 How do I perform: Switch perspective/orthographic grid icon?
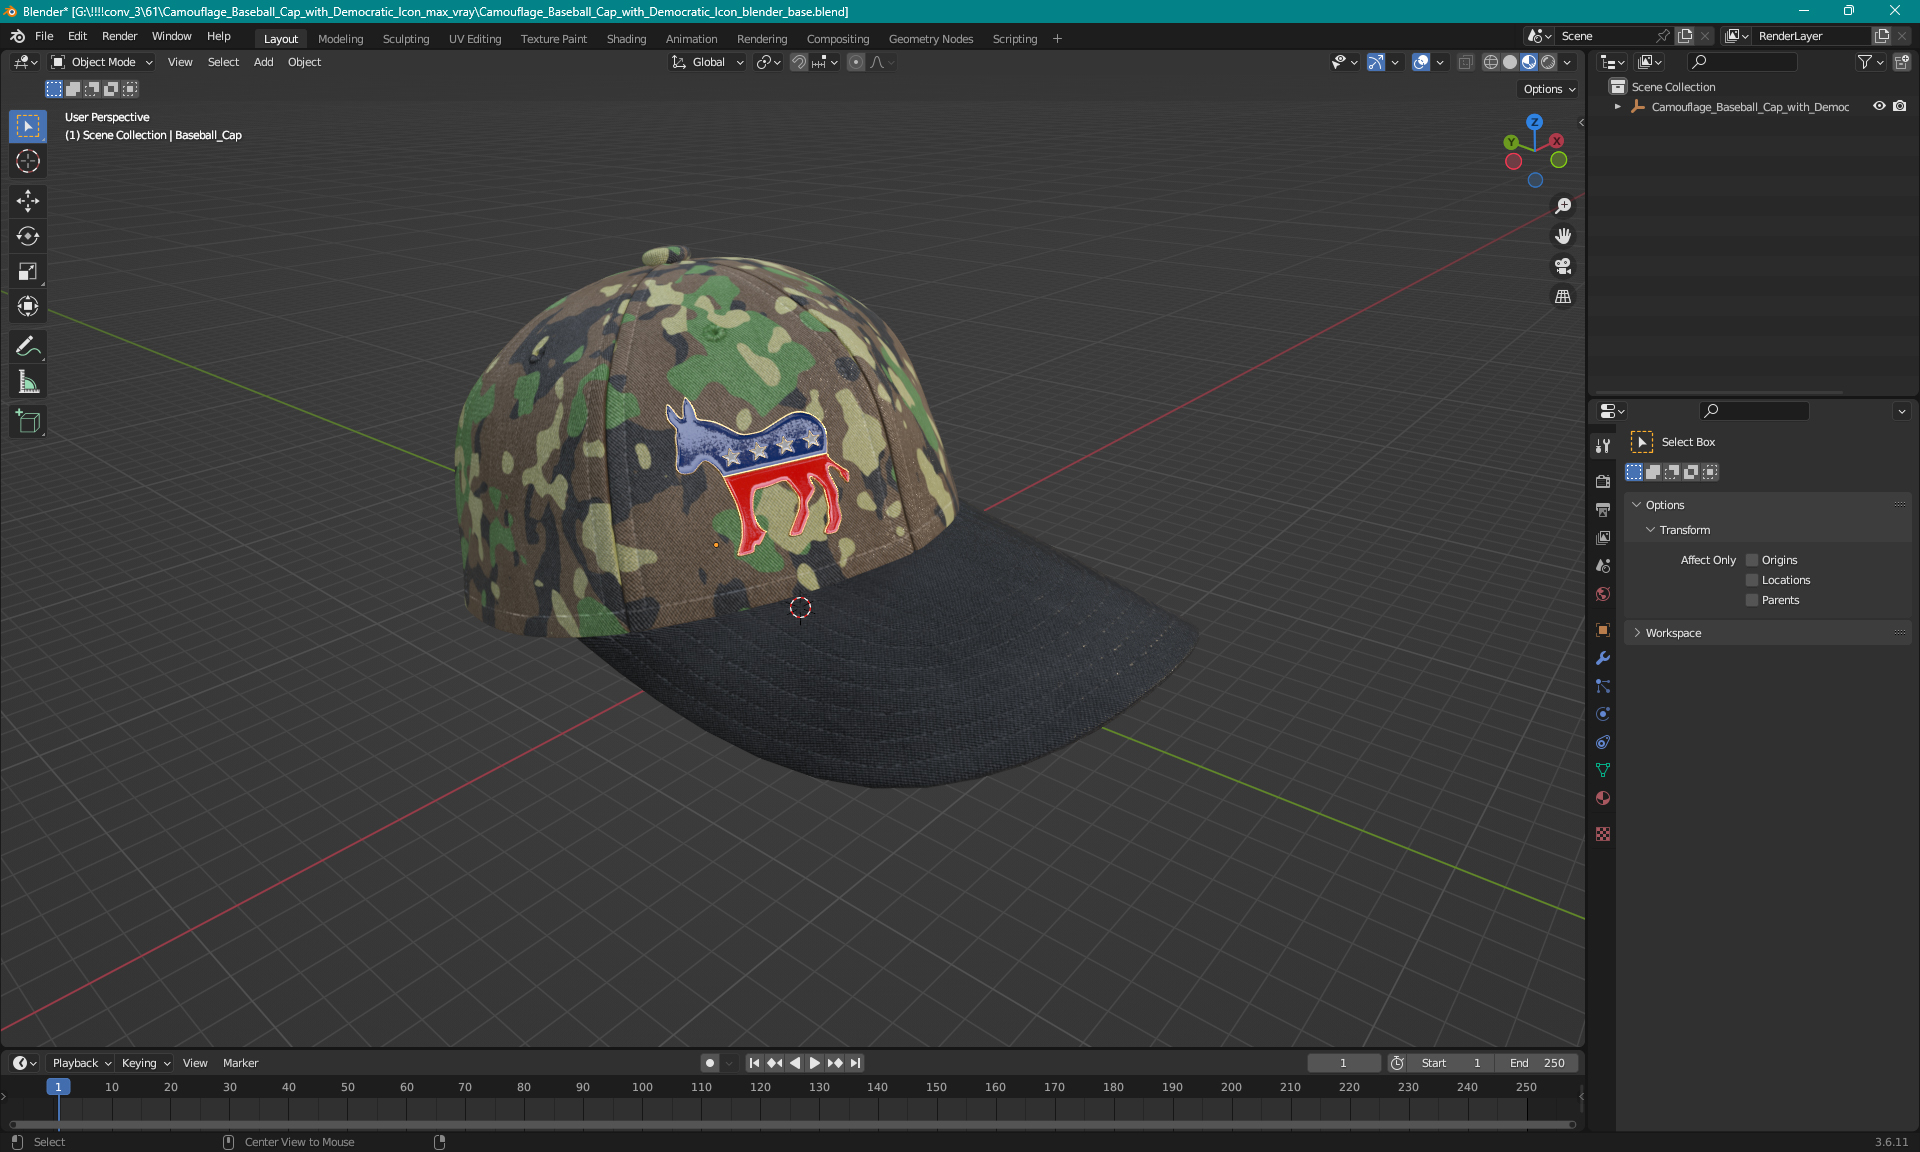1562,296
